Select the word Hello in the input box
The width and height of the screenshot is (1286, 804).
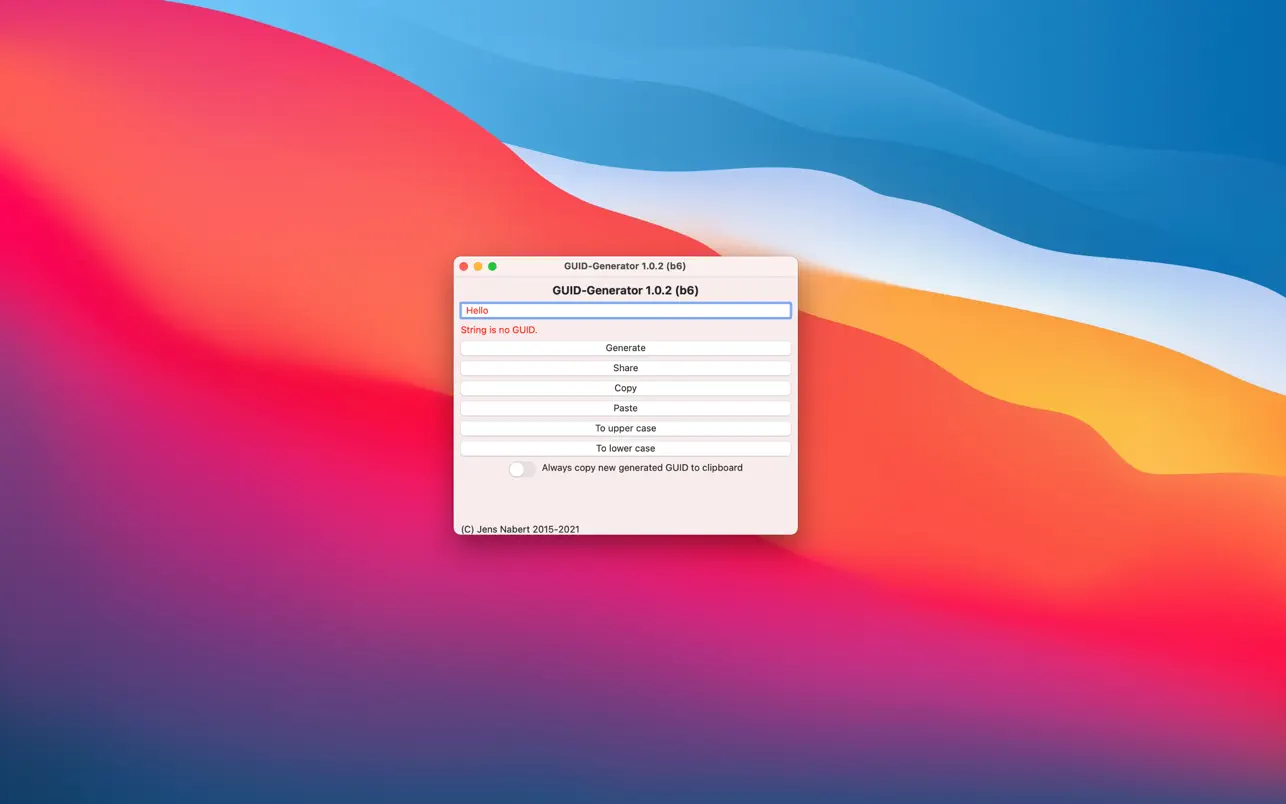click(x=475, y=310)
